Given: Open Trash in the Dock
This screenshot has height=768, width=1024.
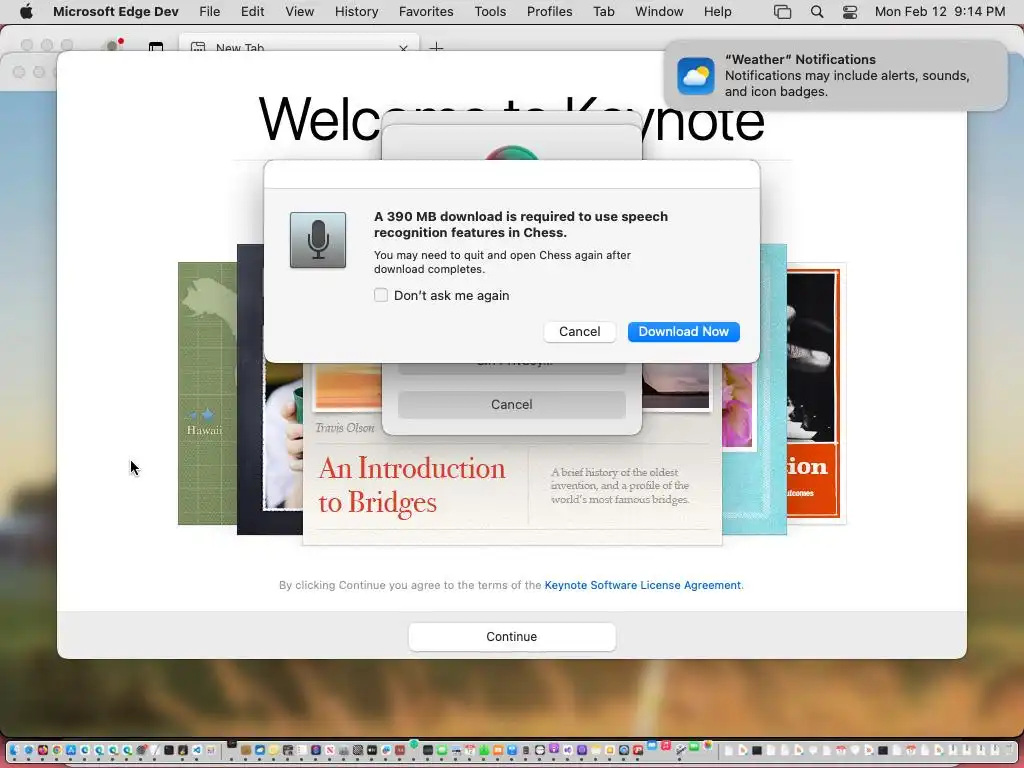Looking at the screenshot, I should tap(1008, 750).
